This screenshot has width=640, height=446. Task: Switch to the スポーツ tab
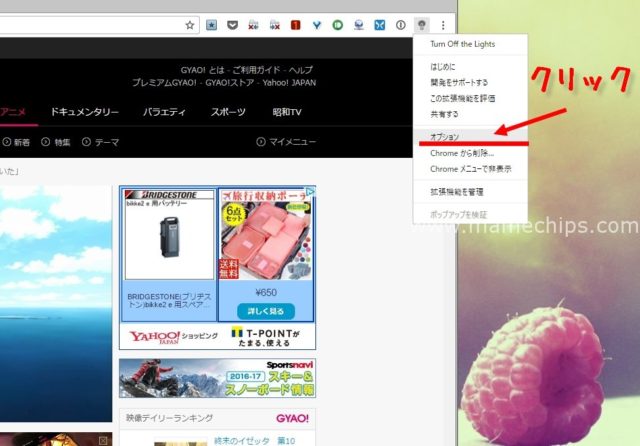228,112
